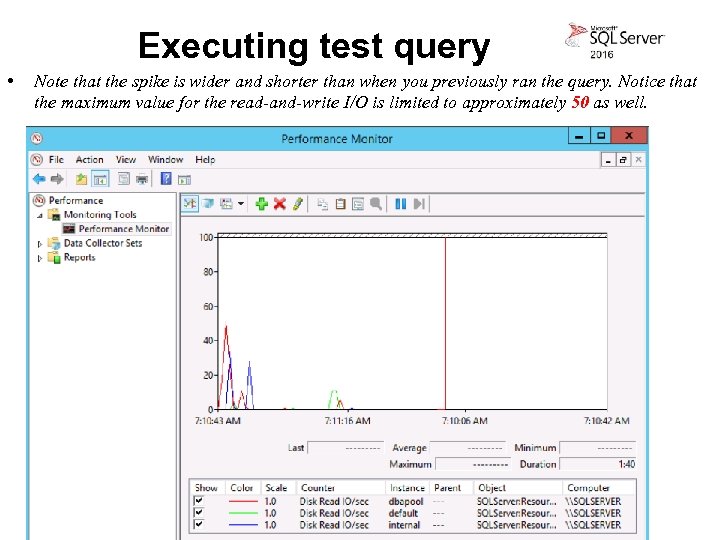This screenshot has height=540, width=720.
Task: Click the Scale column header
Action: (277, 488)
